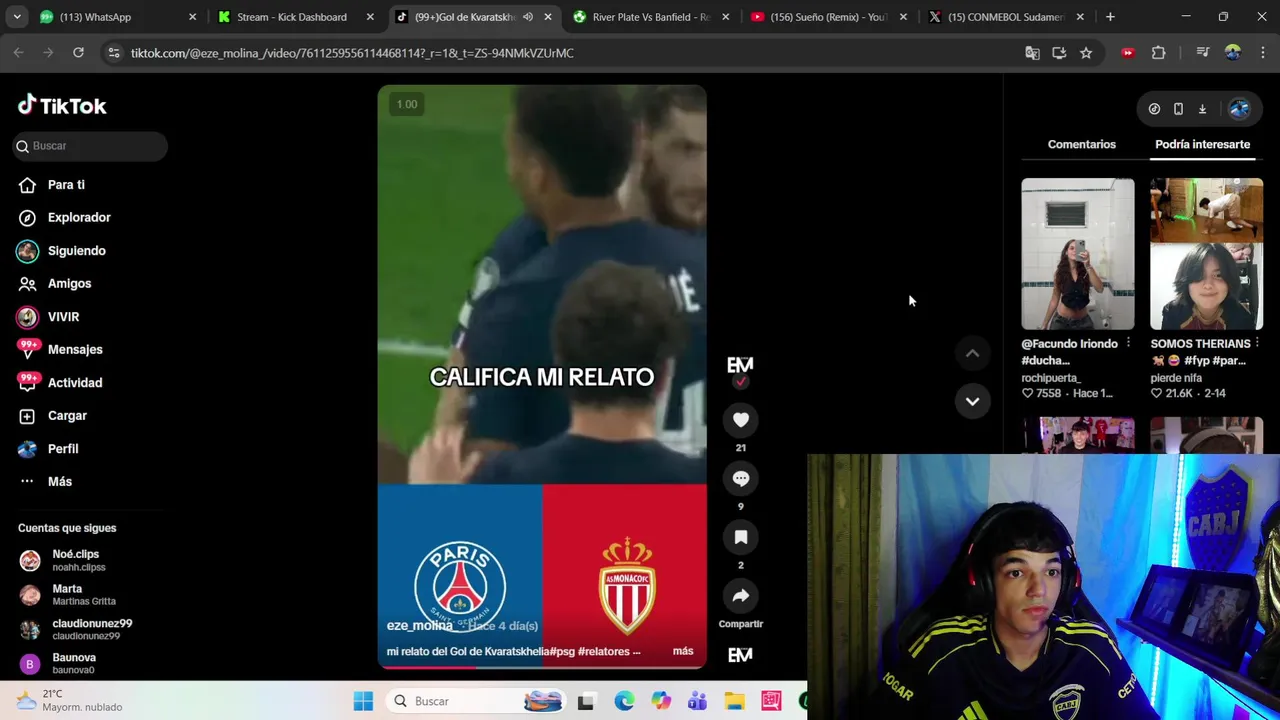The width and height of the screenshot is (1280, 720).
Task: Click the TikTok coins icon in top pill
Action: [1154, 109]
